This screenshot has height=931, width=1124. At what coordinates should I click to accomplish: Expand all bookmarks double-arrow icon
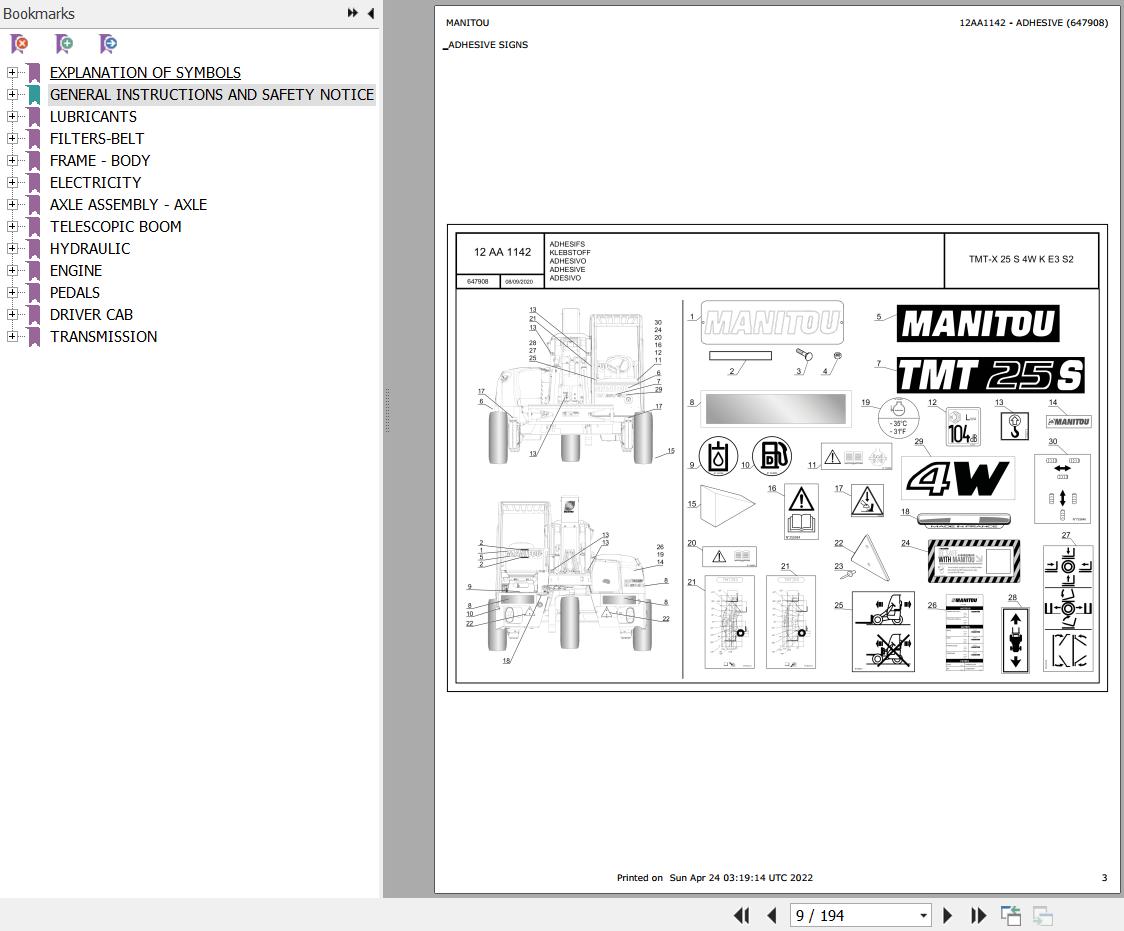click(x=353, y=13)
